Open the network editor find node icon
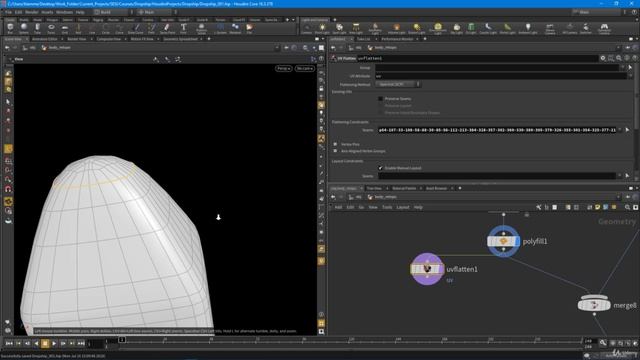Image resolution: width=640 pixels, height=360 pixels. click(627, 207)
